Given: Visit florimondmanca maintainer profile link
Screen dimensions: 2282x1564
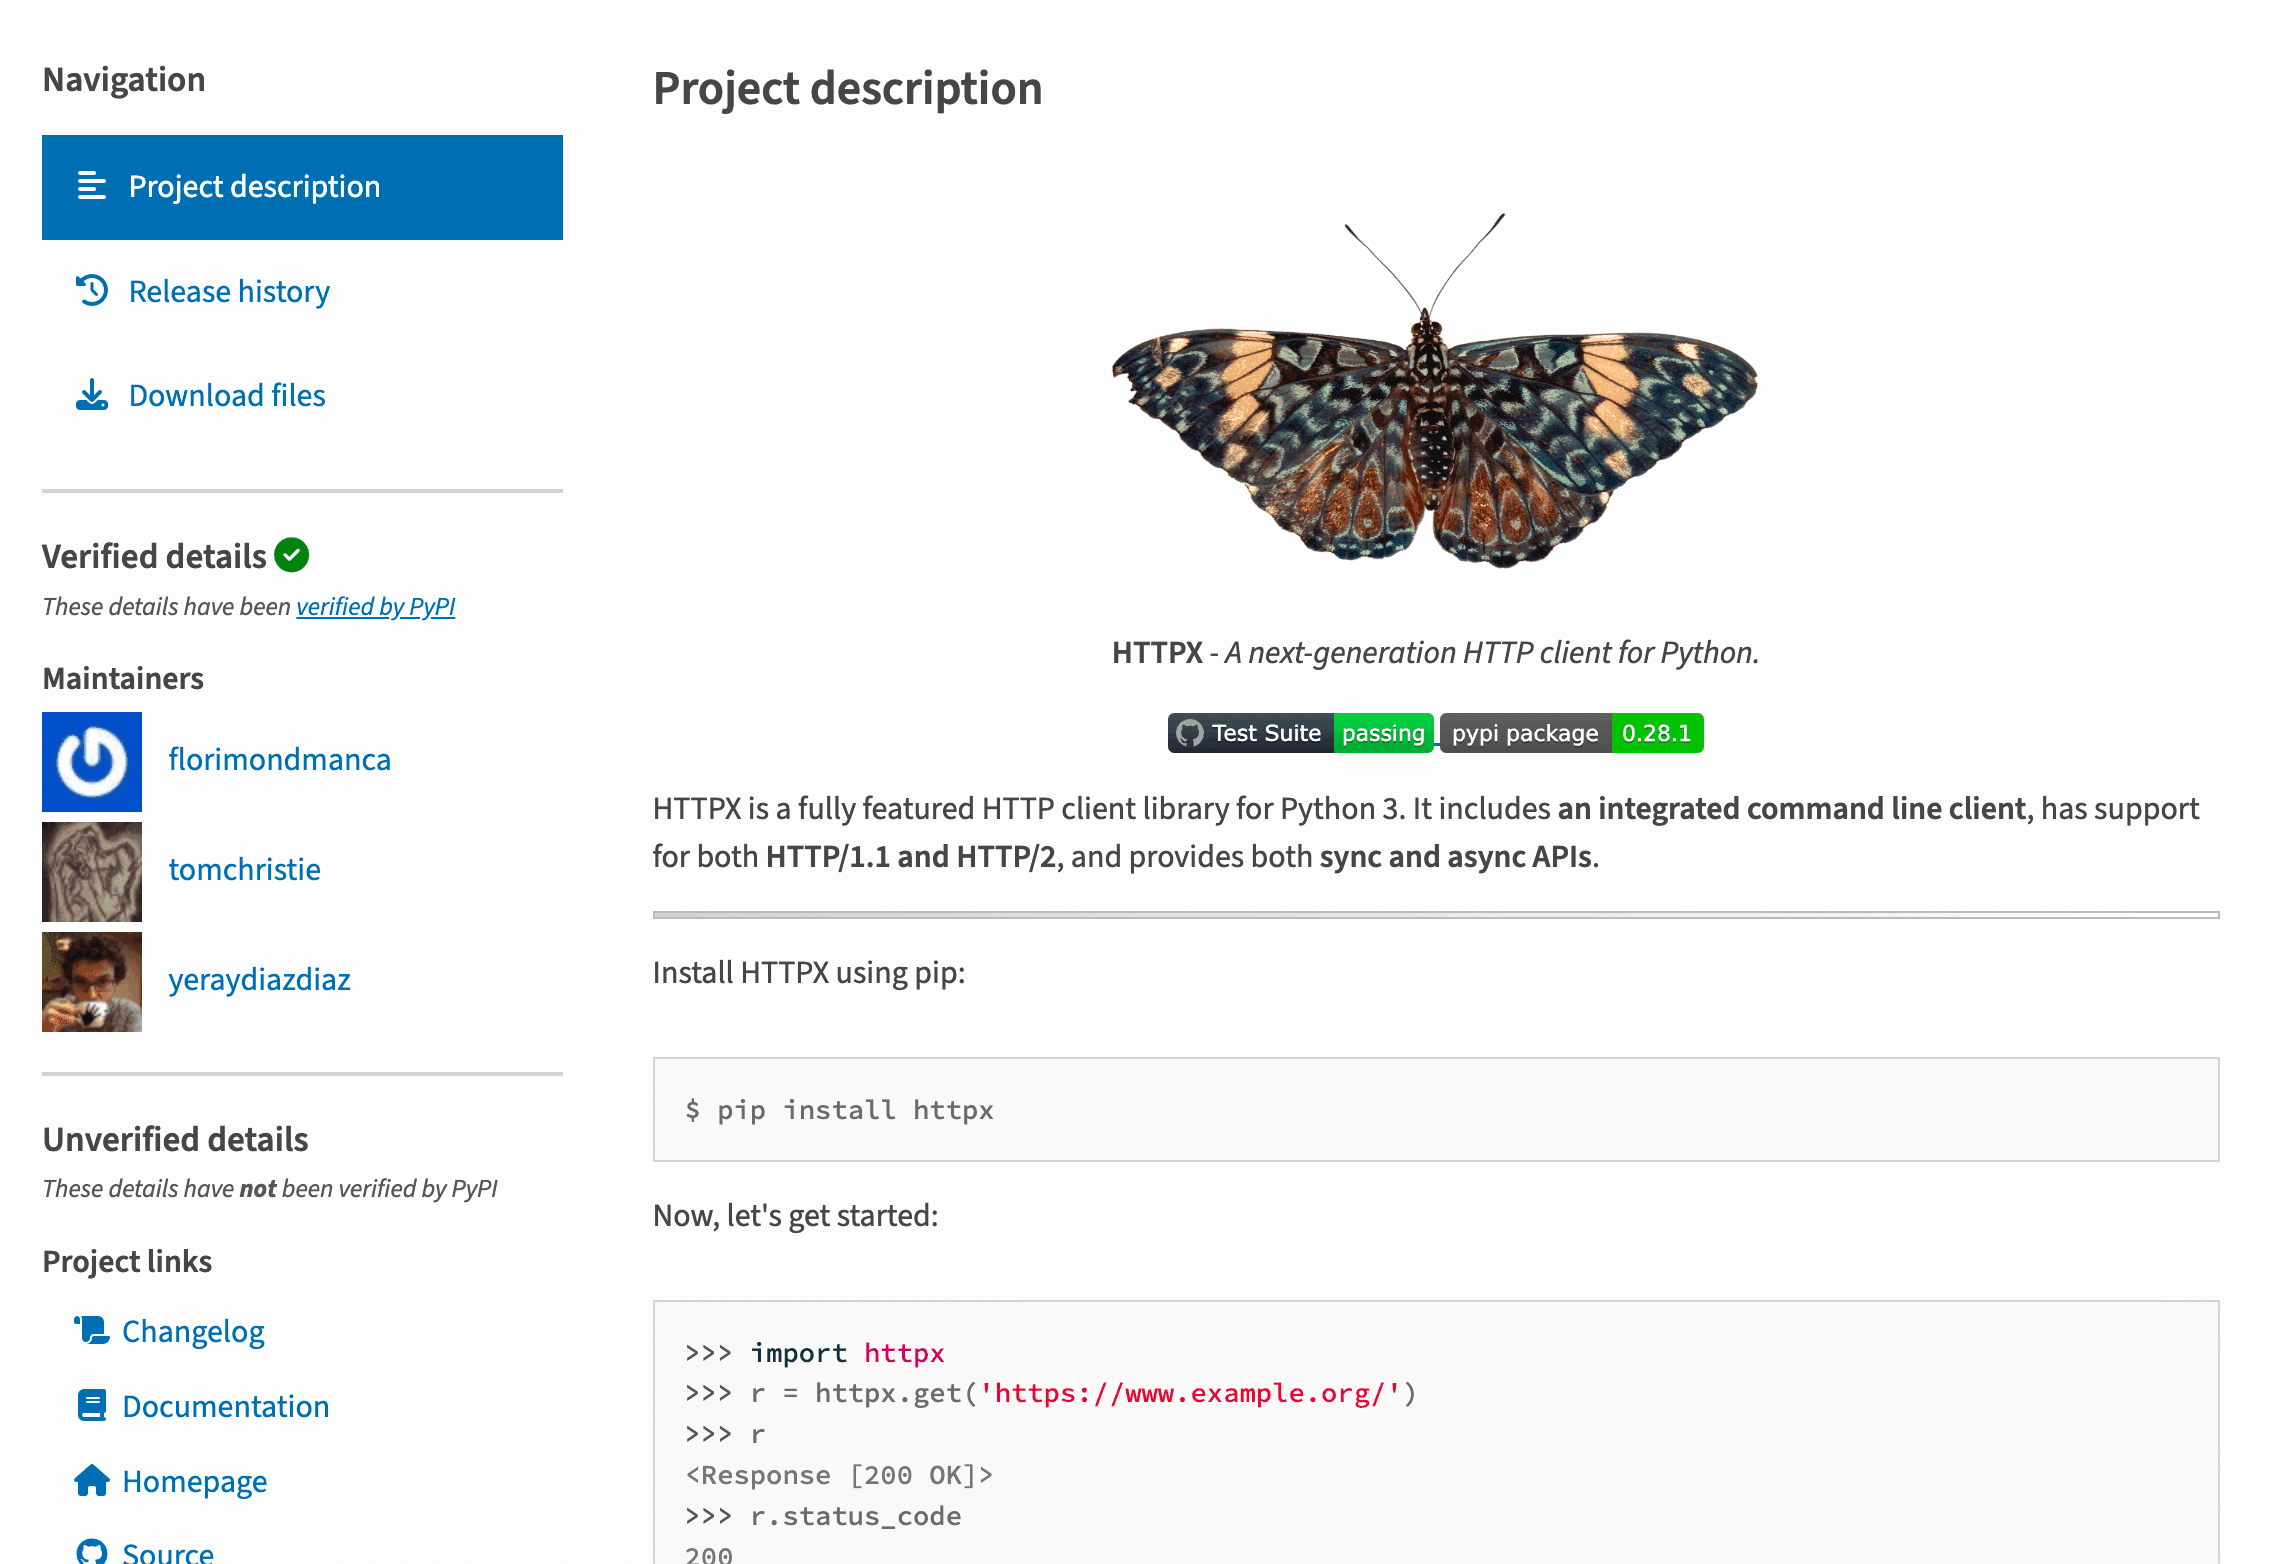Looking at the screenshot, I should pyautogui.click(x=279, y=759).
